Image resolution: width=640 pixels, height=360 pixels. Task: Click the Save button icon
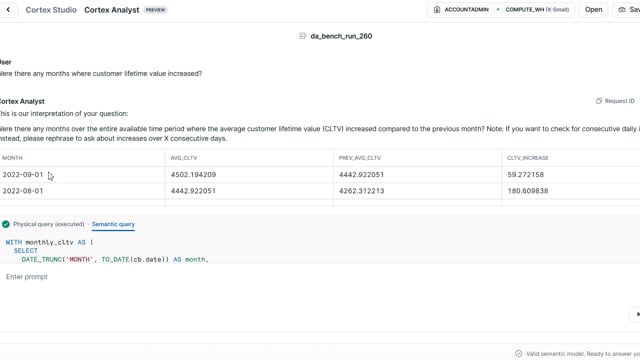tap(622, 9)
